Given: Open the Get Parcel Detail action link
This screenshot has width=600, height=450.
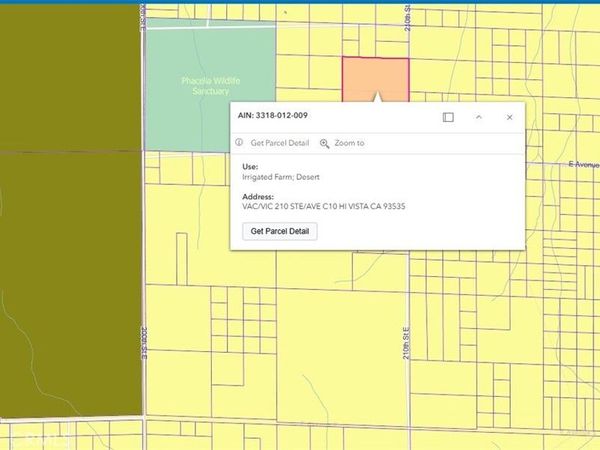Looking at the screenshot, I should point(280,143).
